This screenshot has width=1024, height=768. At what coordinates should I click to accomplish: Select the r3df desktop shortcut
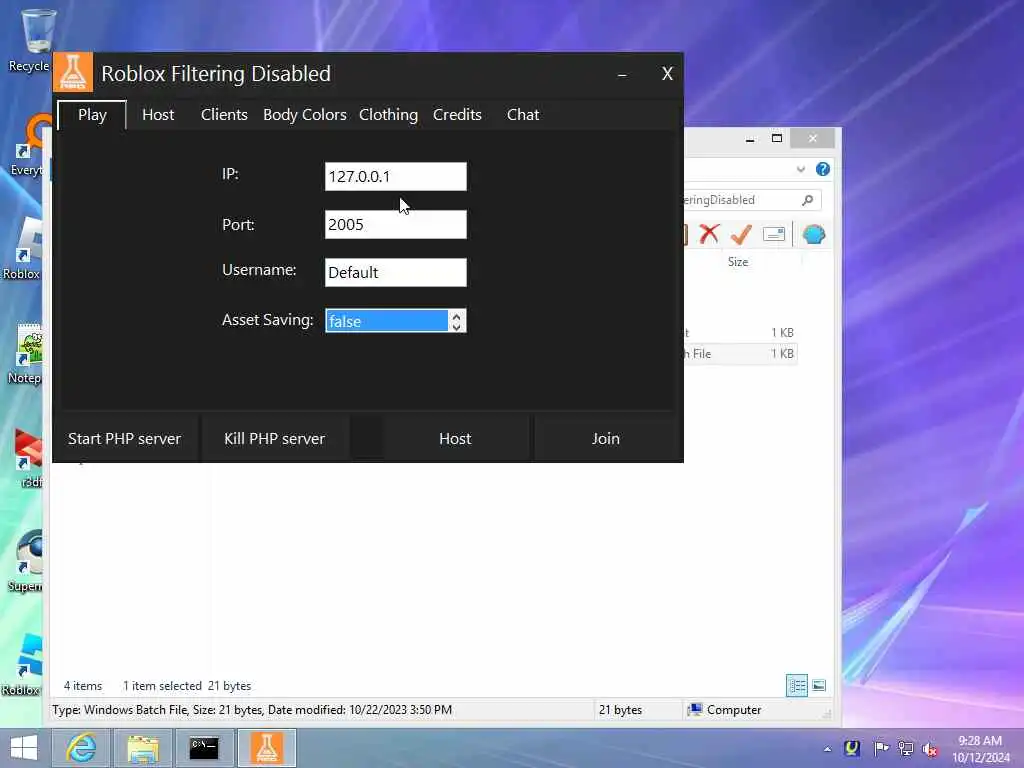[27, 458]
